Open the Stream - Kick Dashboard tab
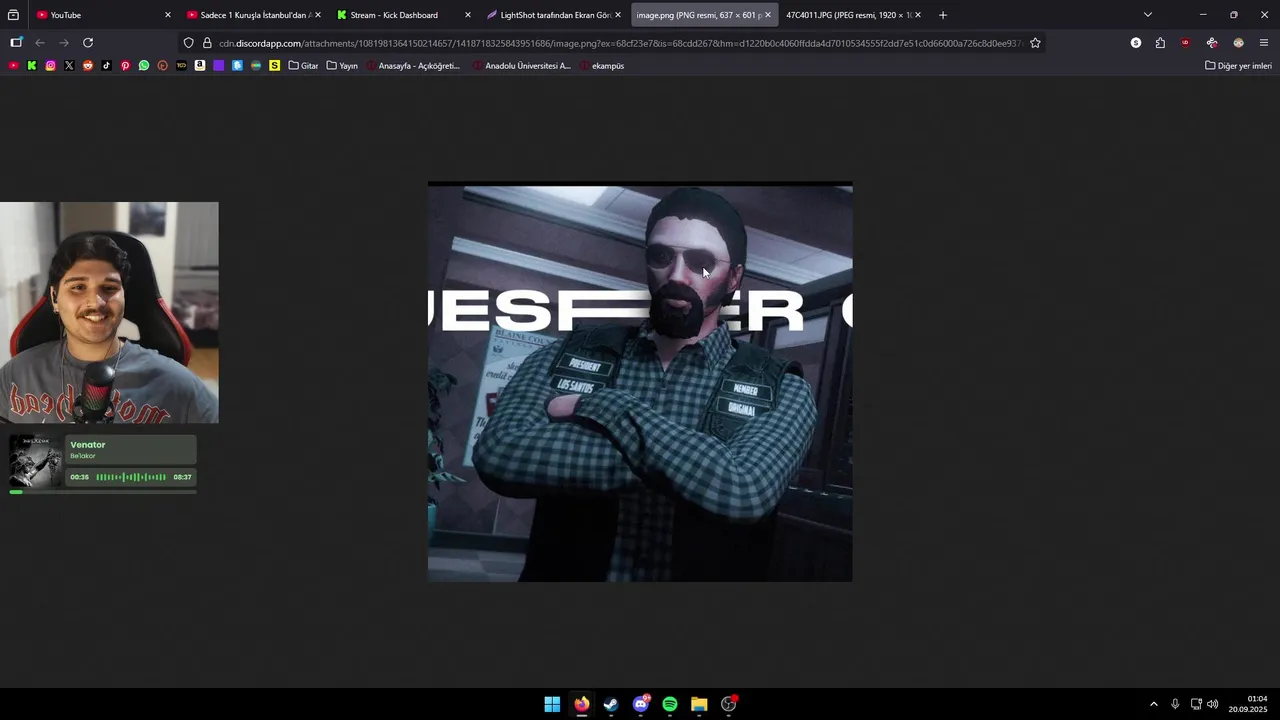 [403, 15]
